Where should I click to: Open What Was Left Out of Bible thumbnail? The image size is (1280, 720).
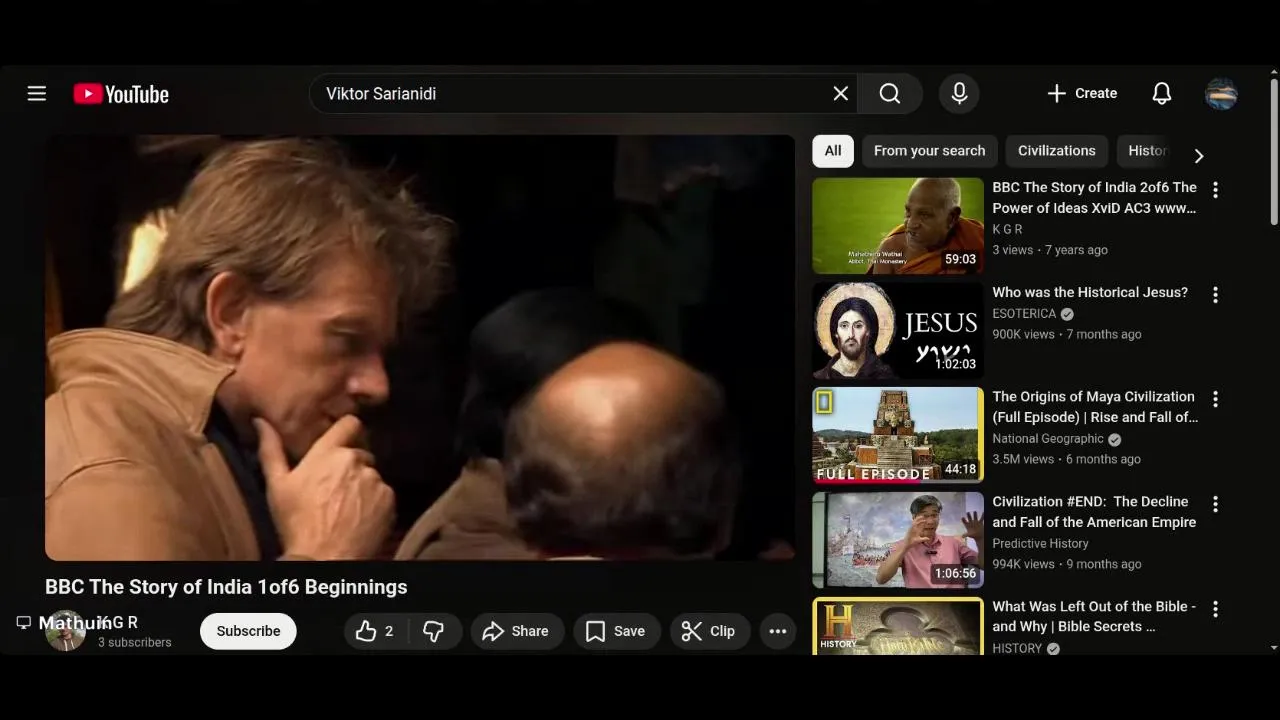tap(898, 626)
